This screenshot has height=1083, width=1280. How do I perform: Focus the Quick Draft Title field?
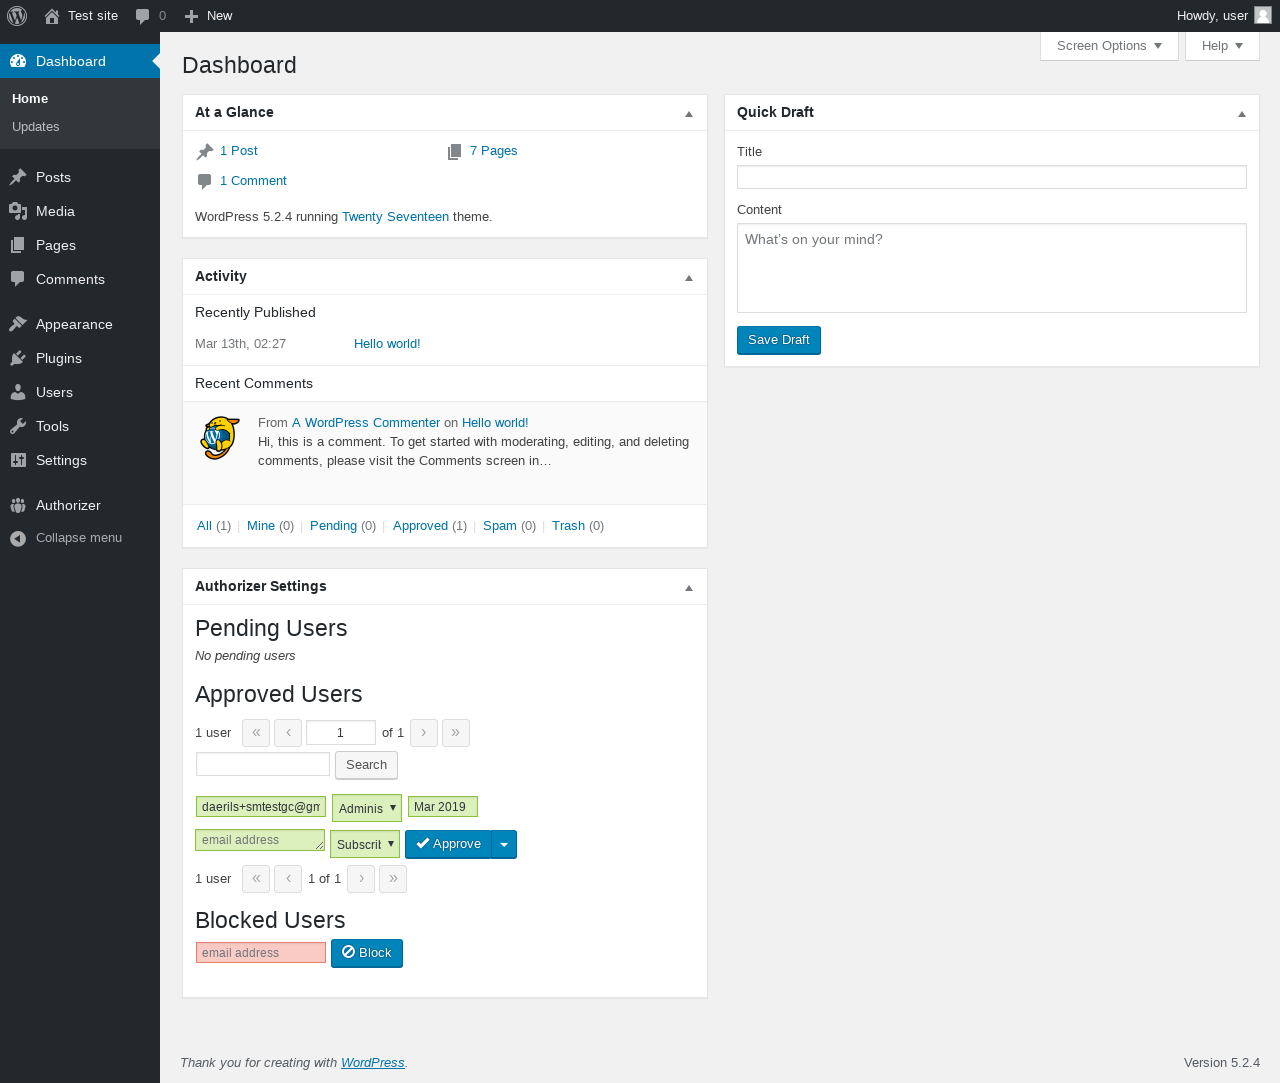coord(992,177)
